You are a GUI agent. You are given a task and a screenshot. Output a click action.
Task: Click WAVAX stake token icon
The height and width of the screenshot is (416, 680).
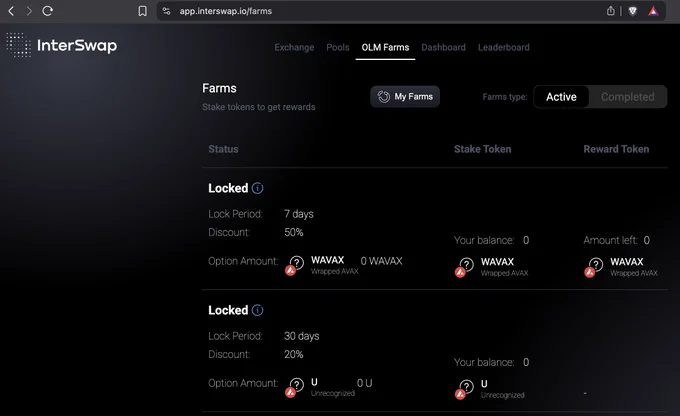tap(464, 267)
